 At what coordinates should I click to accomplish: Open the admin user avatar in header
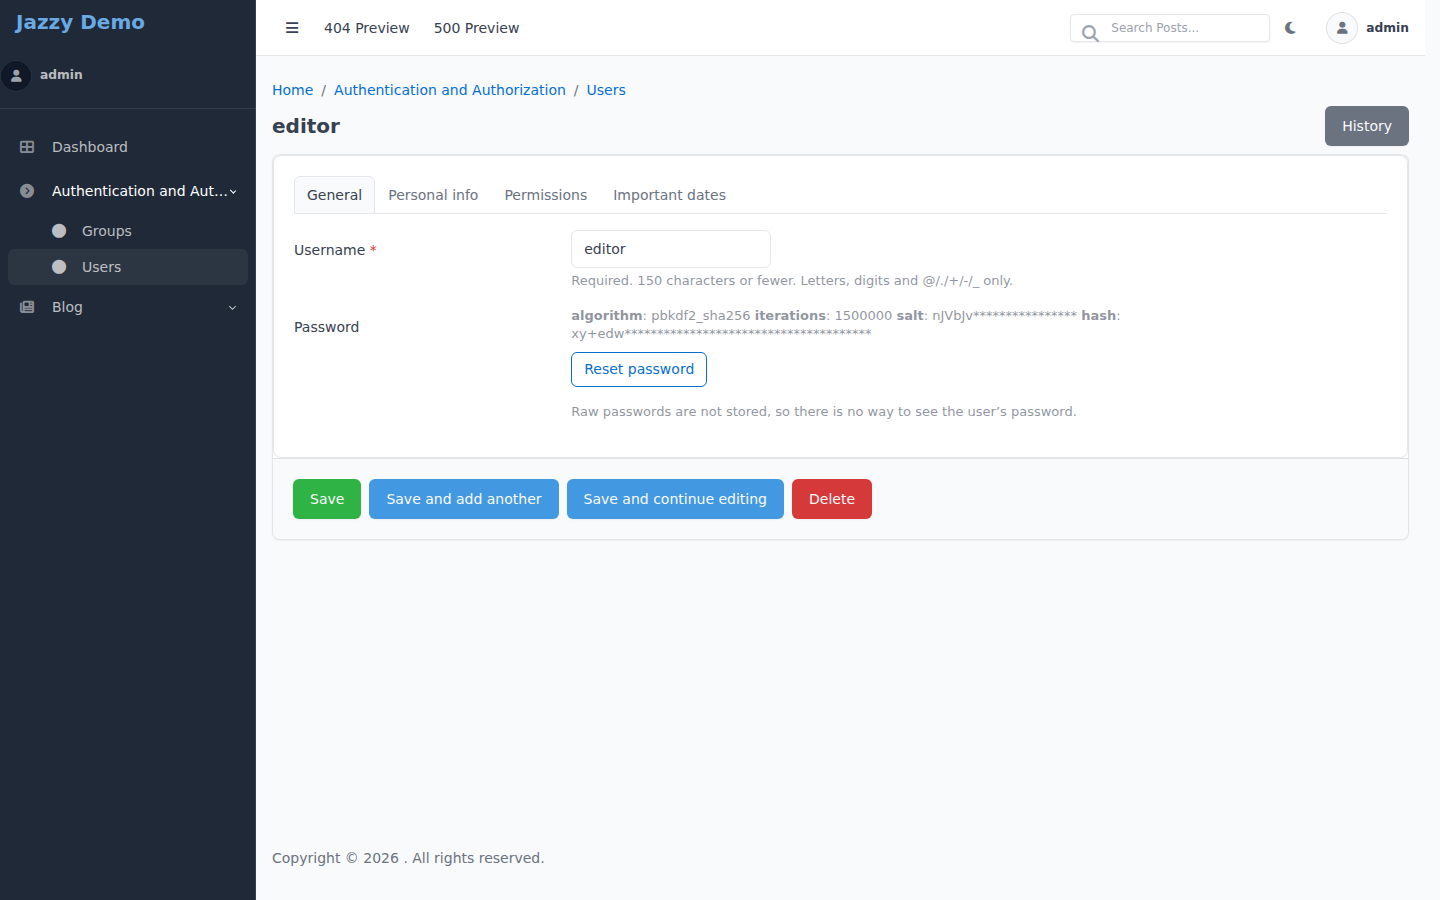[x=1342, y=28]
